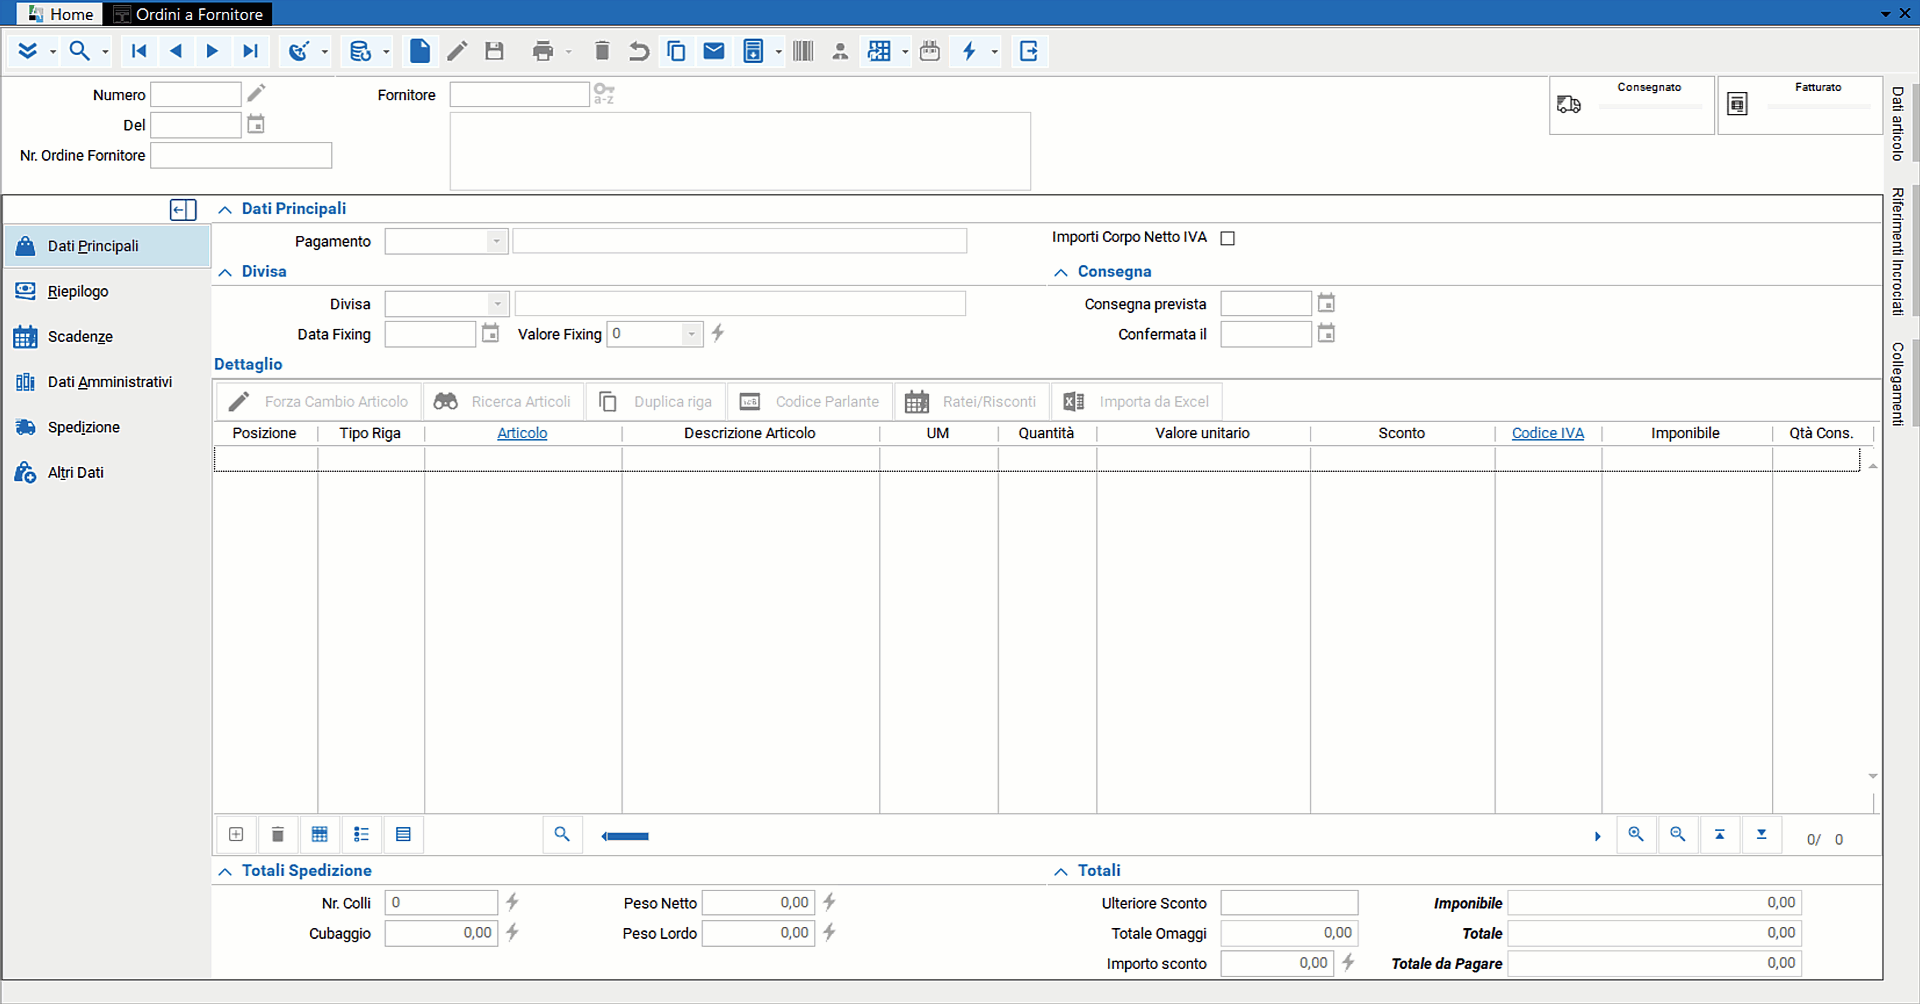Click the barcode toolbar icon

click(x=803, y=51)
